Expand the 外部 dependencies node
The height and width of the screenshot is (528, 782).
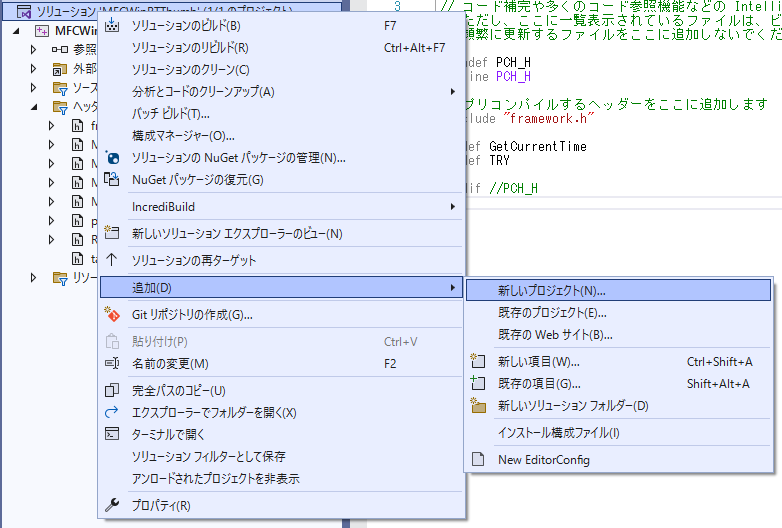33,68
